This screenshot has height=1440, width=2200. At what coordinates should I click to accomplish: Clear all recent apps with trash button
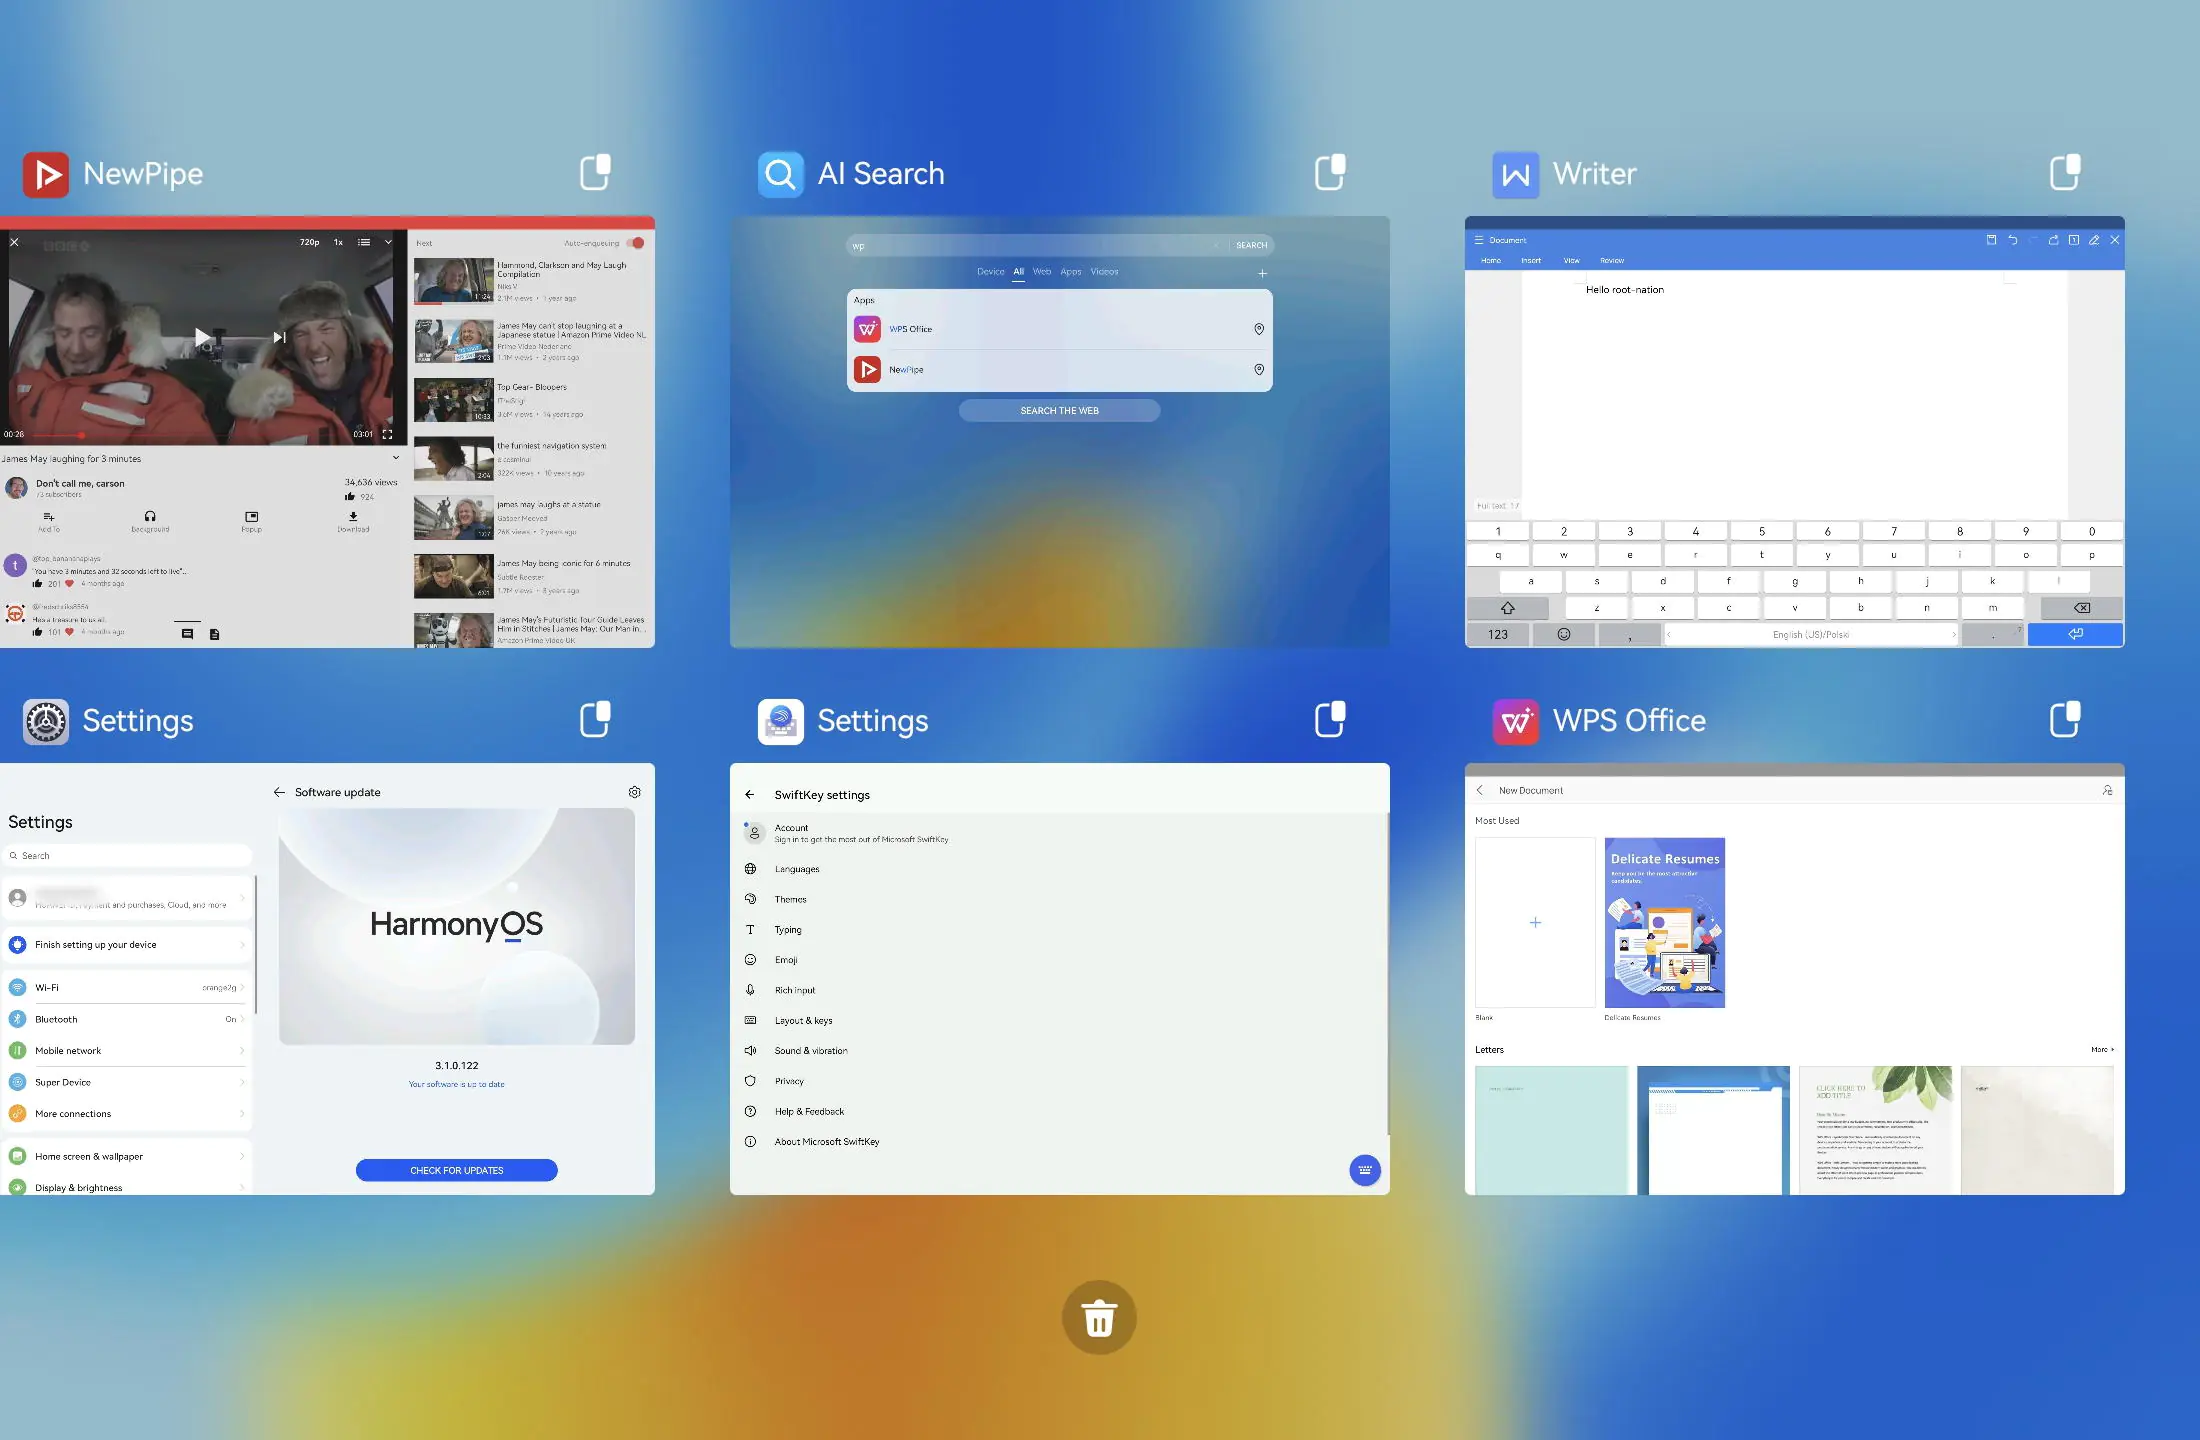1099,1318
